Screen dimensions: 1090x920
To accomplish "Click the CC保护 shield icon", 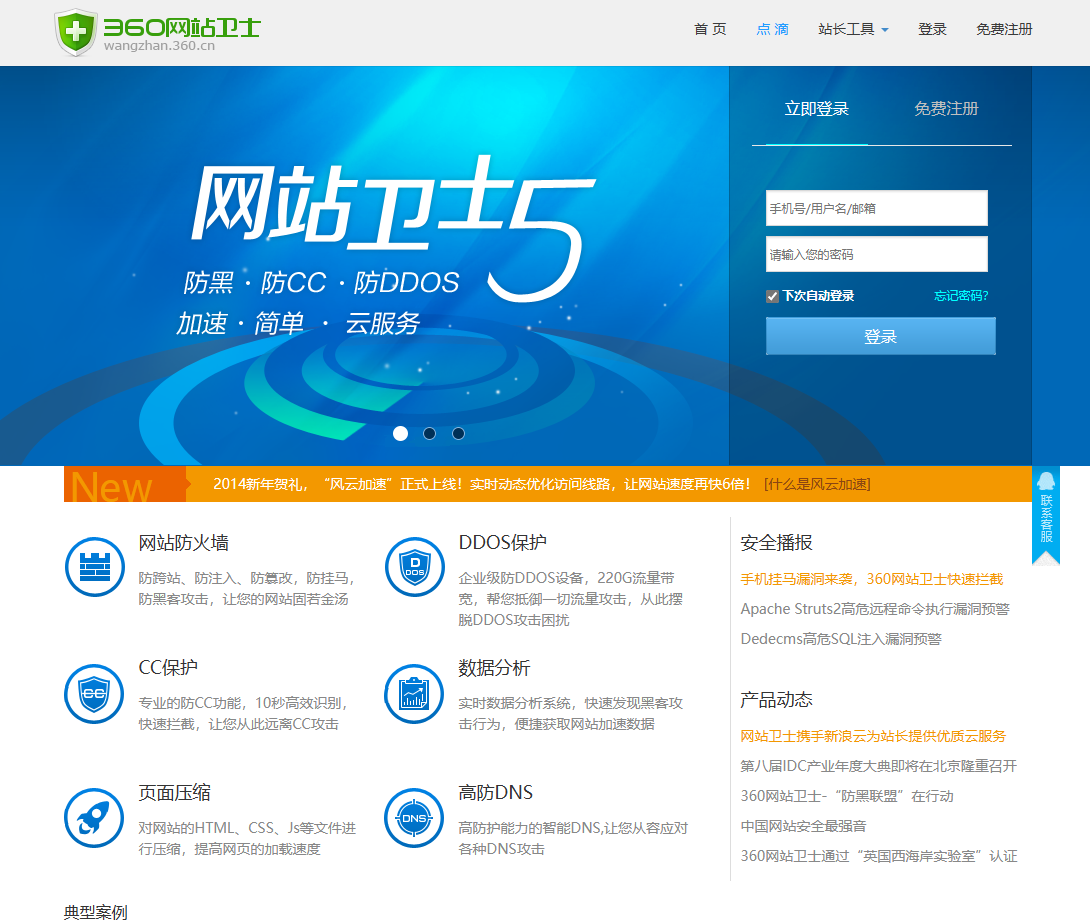I will tap(95, 693).
